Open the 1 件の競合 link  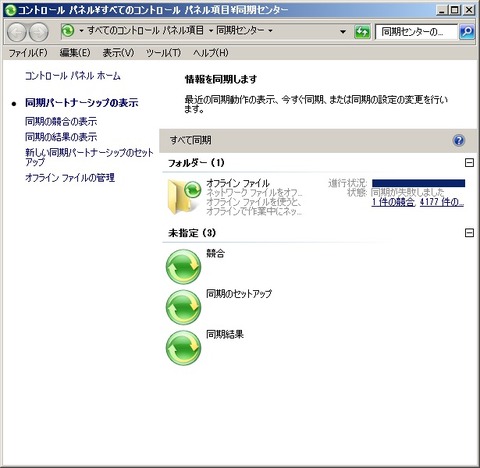(x=393, y=202)
